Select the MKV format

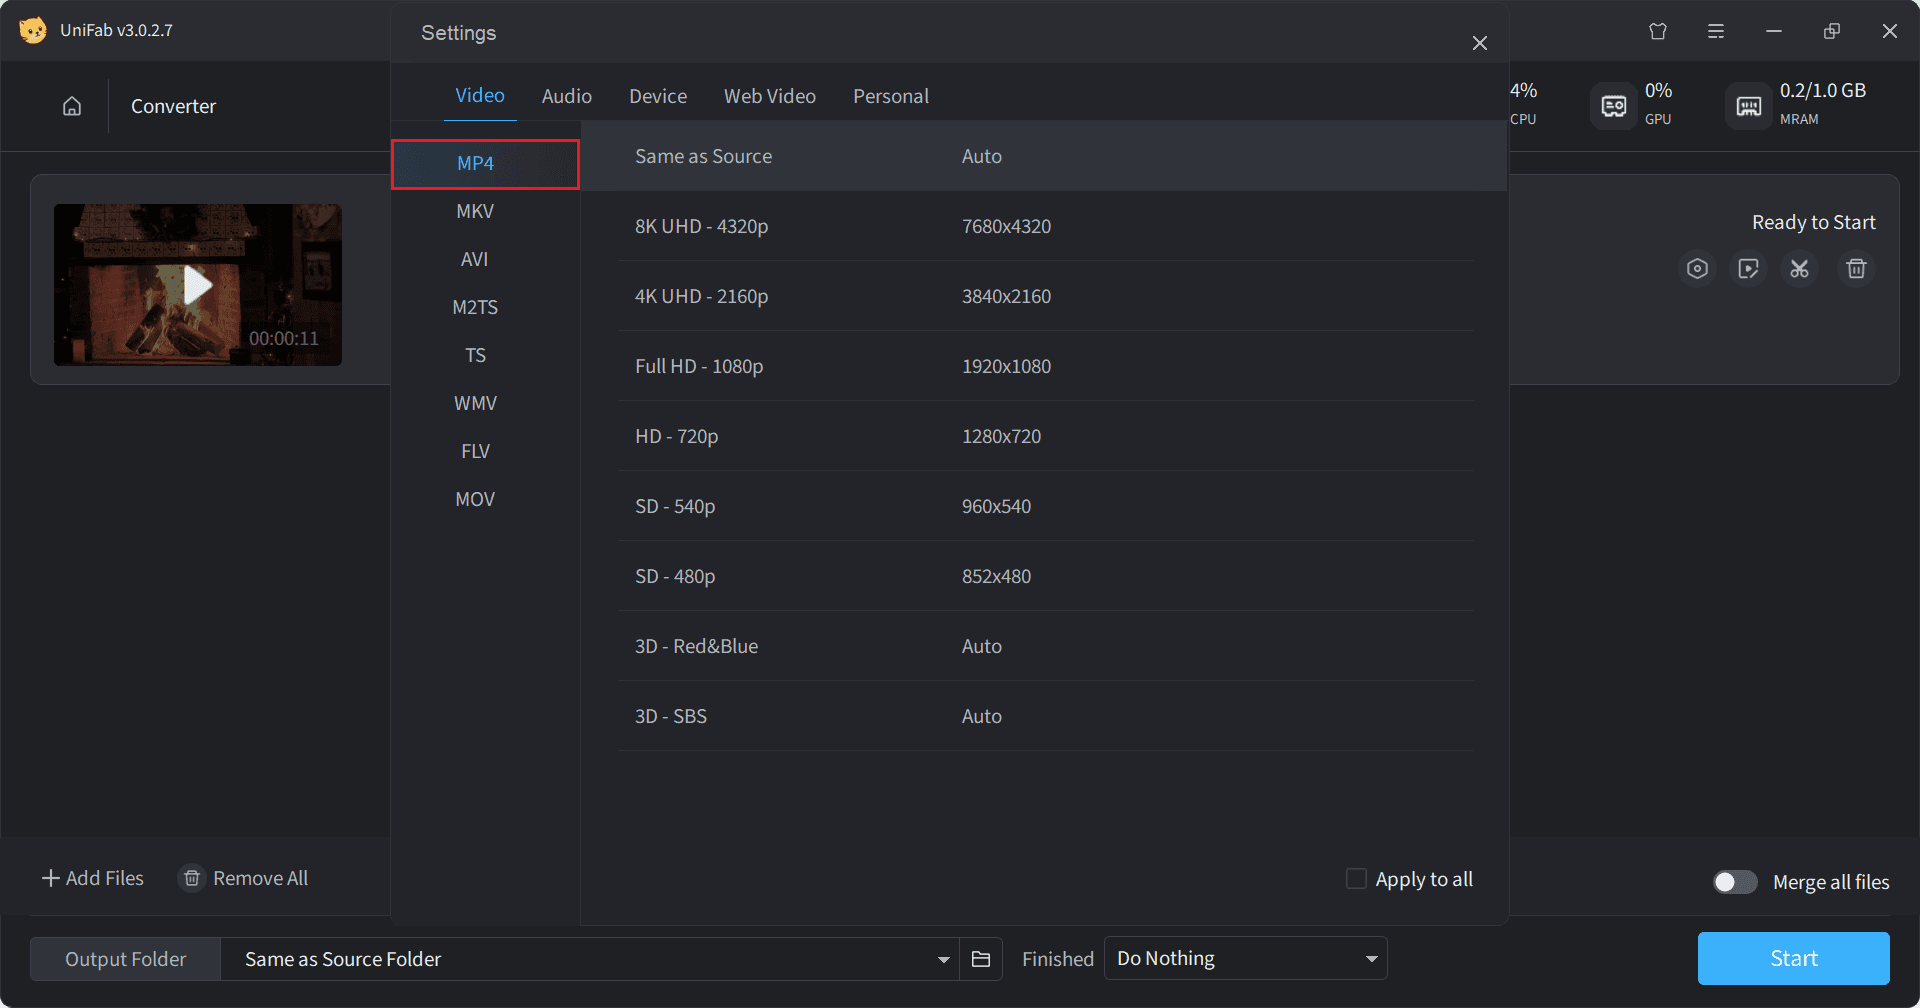point(475,211)
